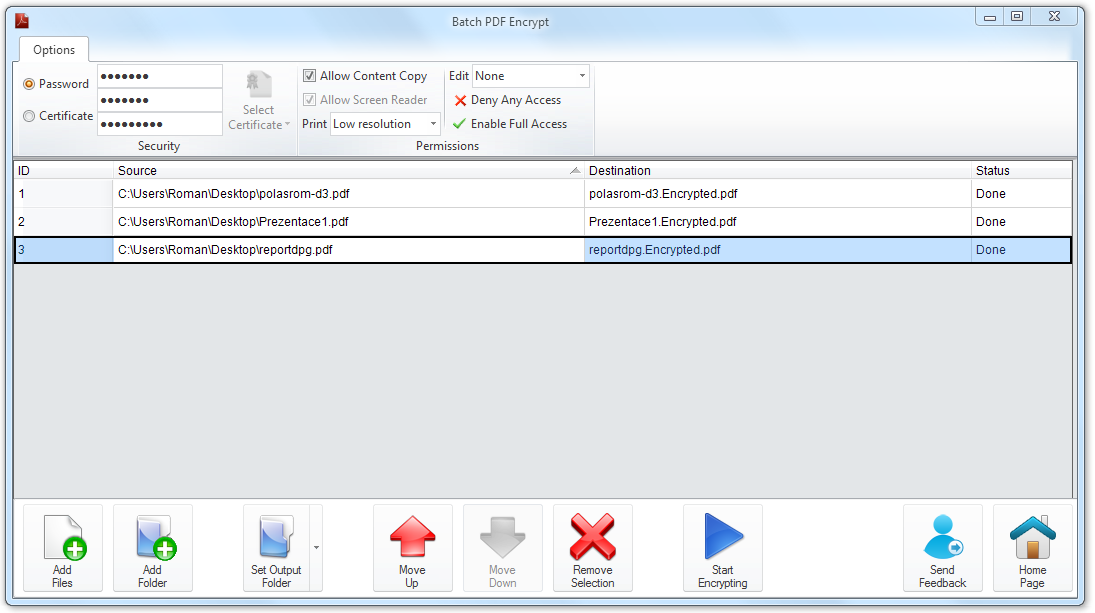Open Set Output Folder
1095x613 pixels.
tap(277, 548)
